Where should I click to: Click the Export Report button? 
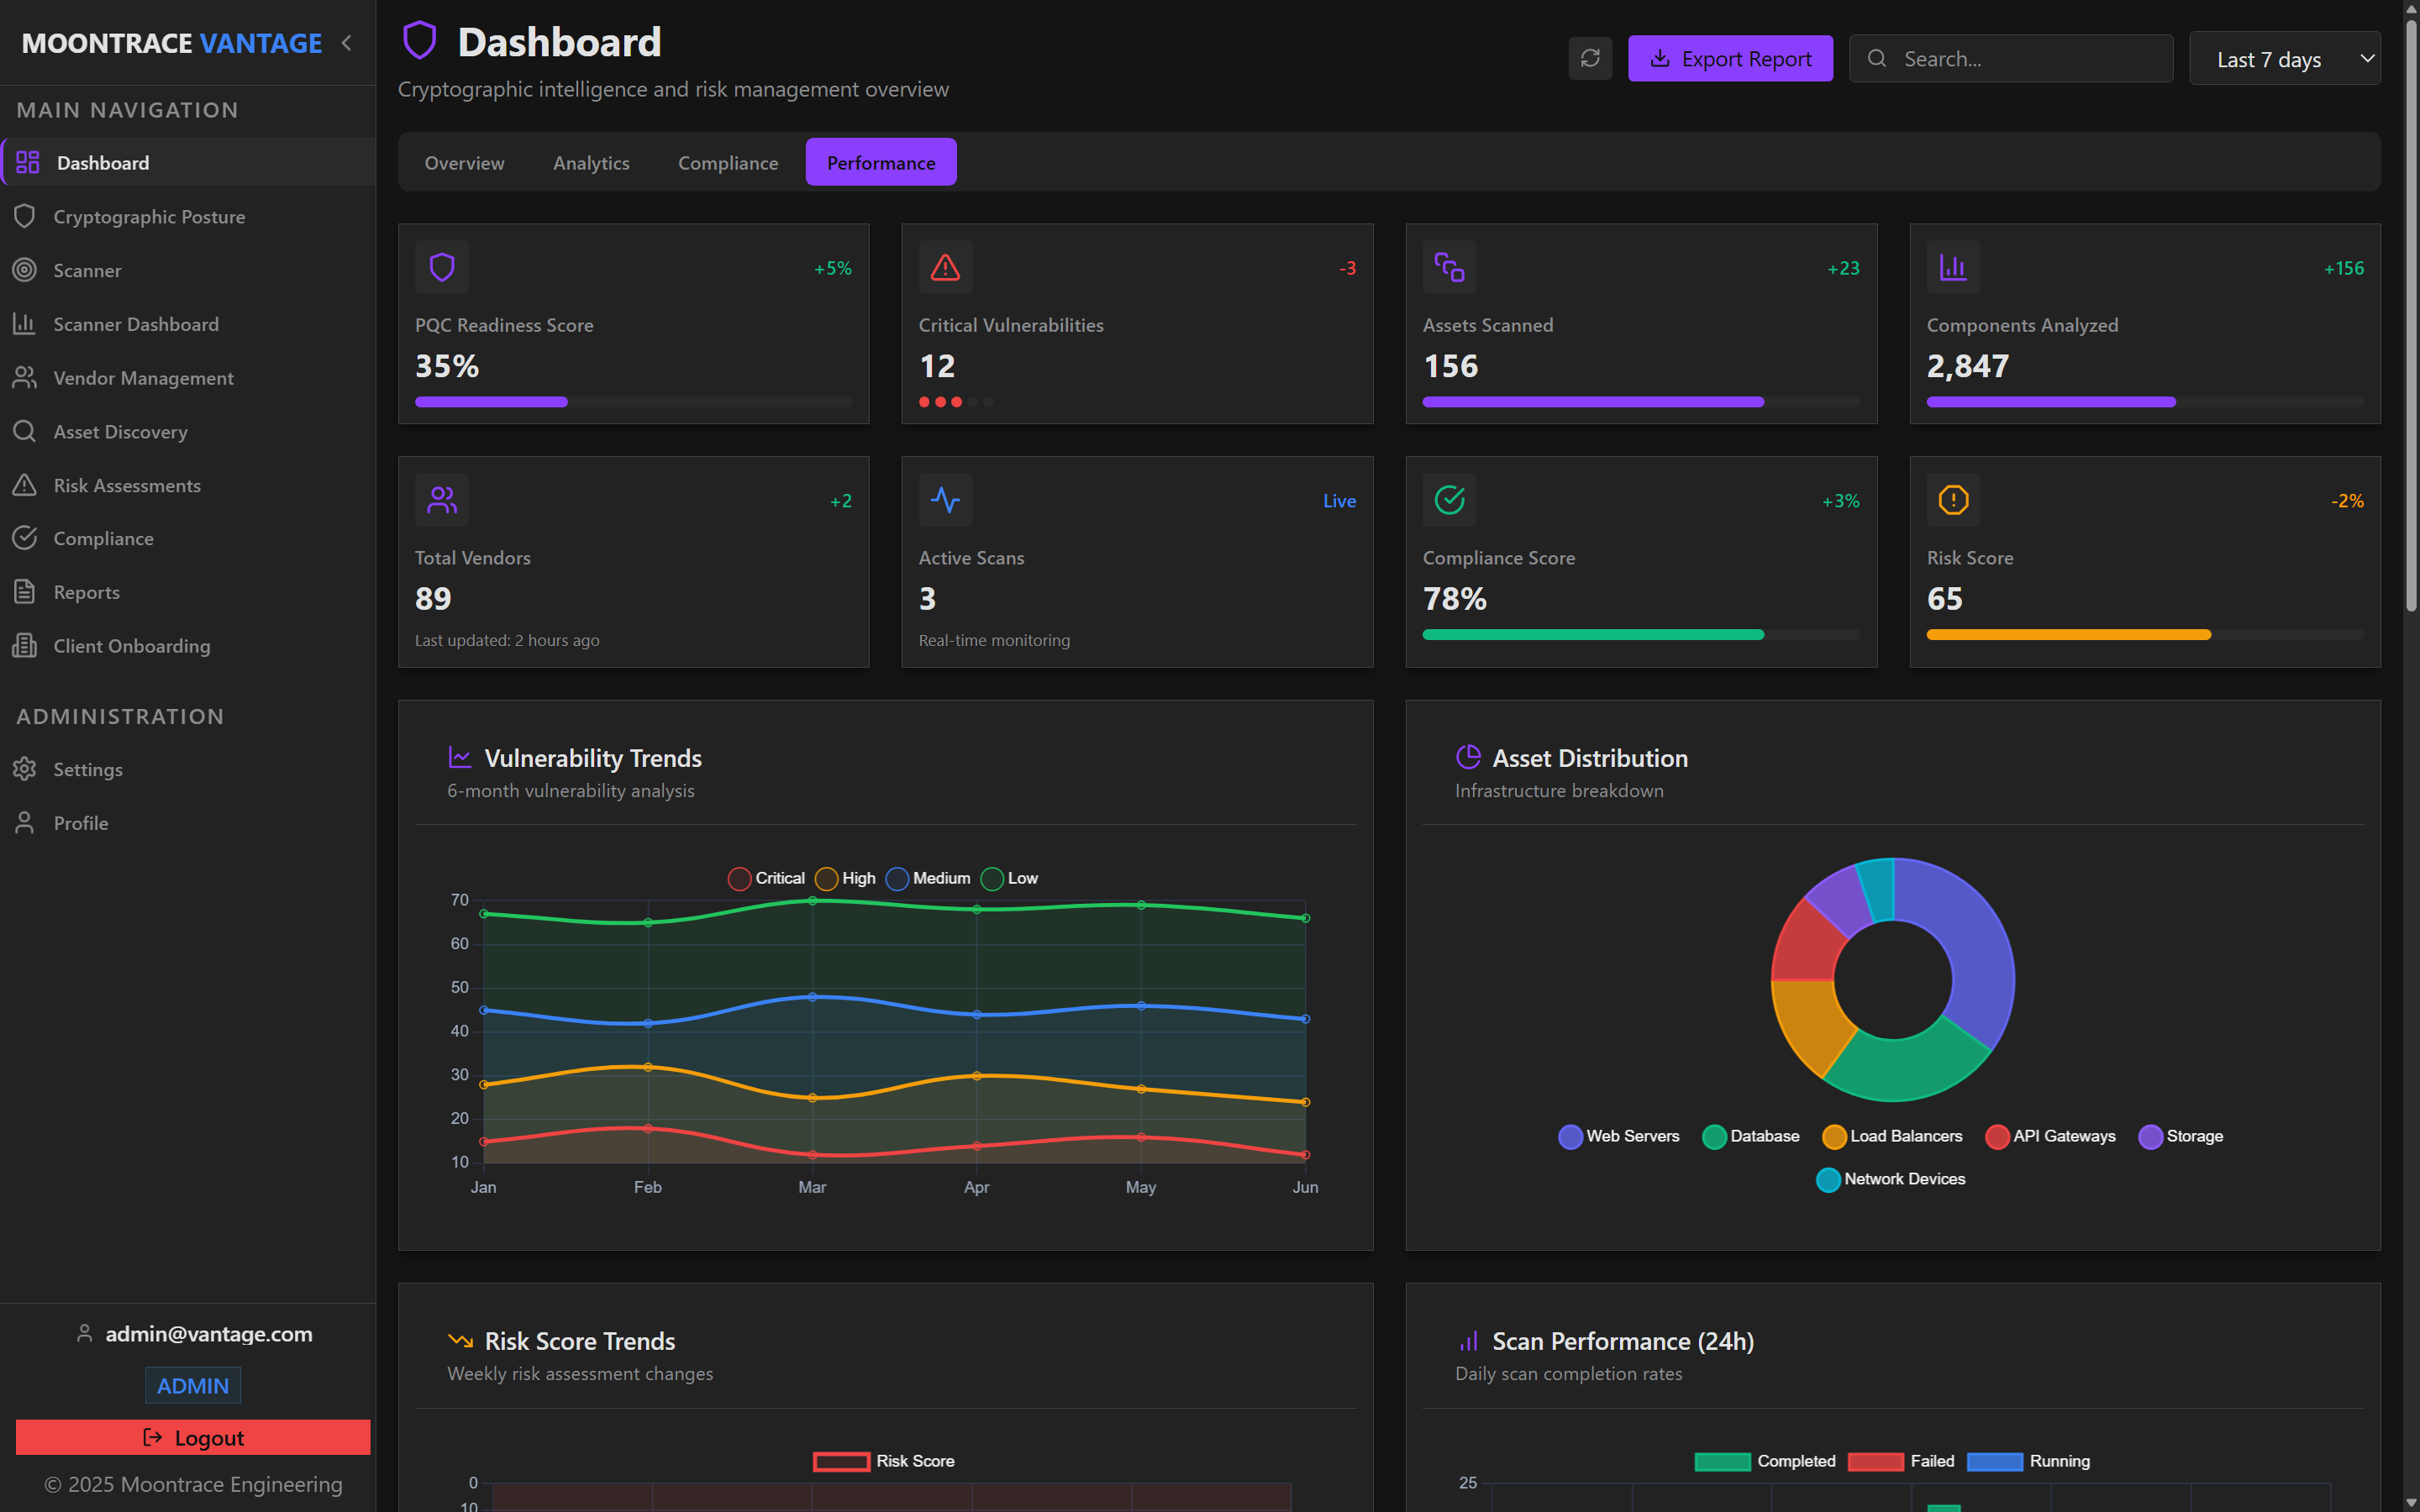pyautogui.click(x=1729, y=59)
